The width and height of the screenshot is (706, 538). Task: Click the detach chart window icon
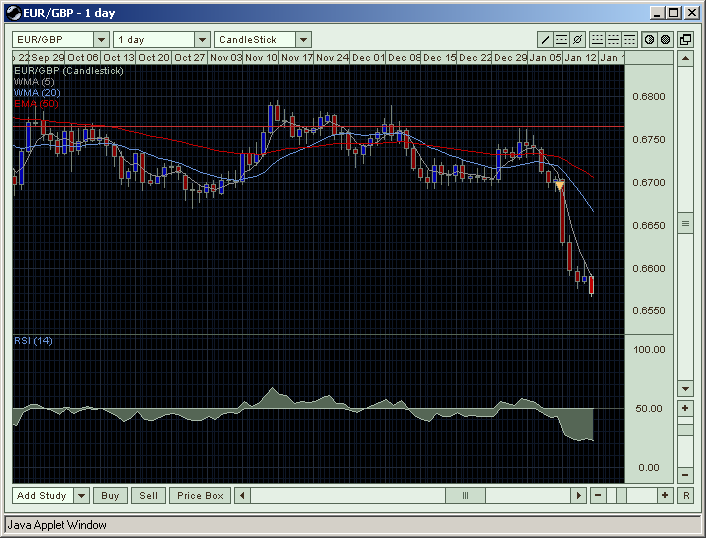685,40
